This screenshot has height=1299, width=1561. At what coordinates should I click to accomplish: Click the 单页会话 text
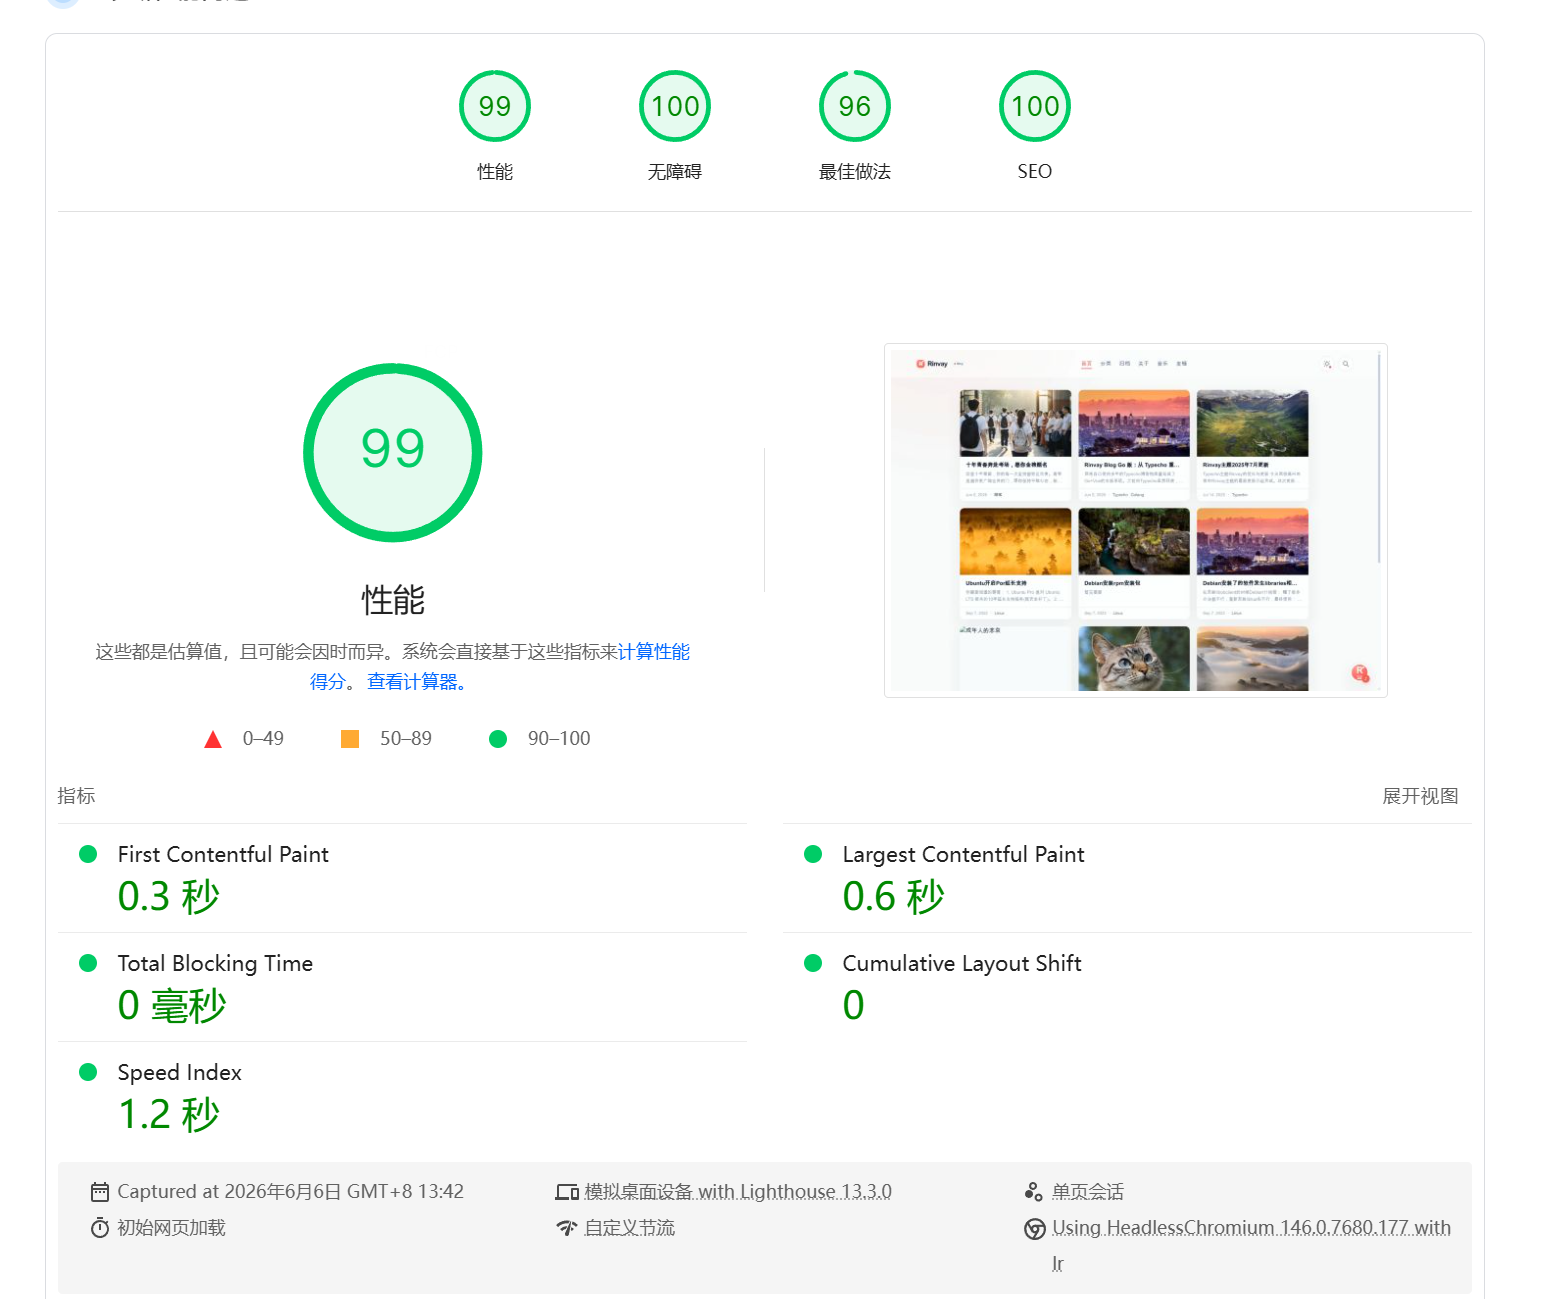pos(1088,1192)
